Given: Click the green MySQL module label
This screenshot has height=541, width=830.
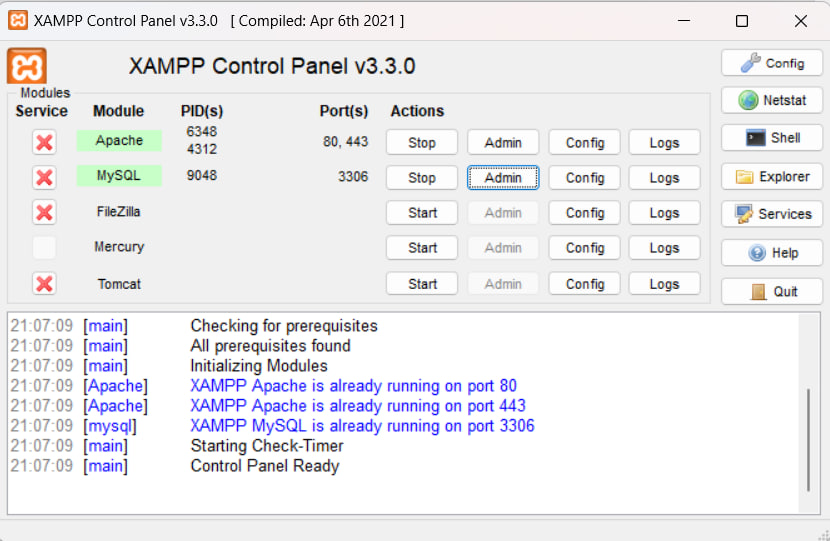Looking at the screenshot, I should (x=119, y=175).
